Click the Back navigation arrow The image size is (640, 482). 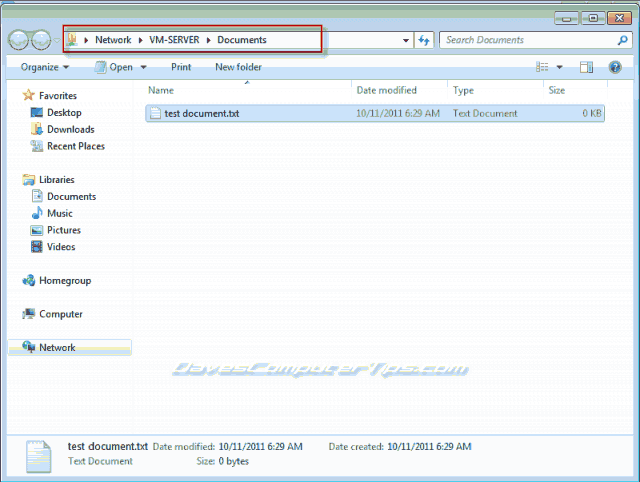tap(19, 40)
